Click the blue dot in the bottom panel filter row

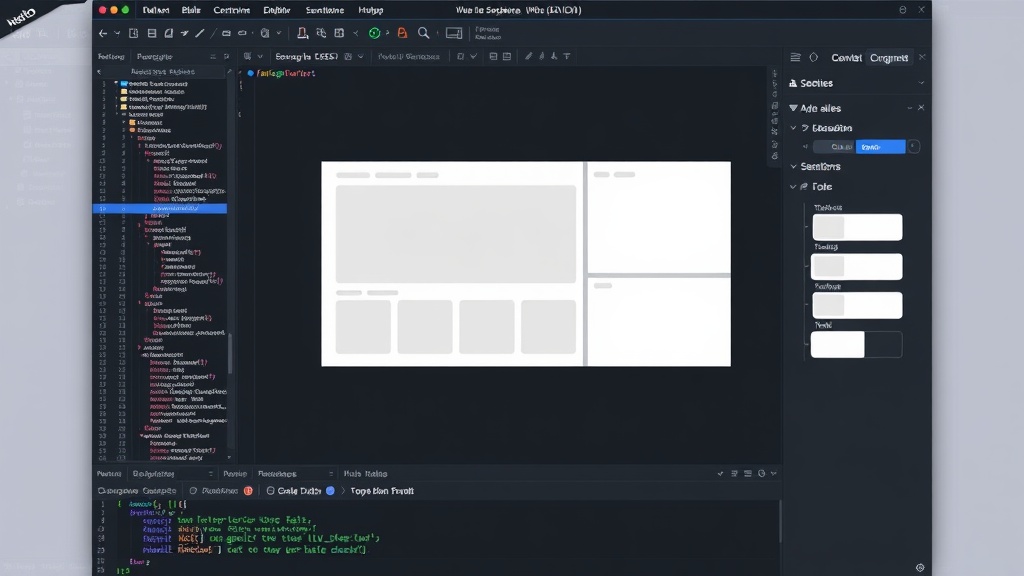click(x=330, y=490)
